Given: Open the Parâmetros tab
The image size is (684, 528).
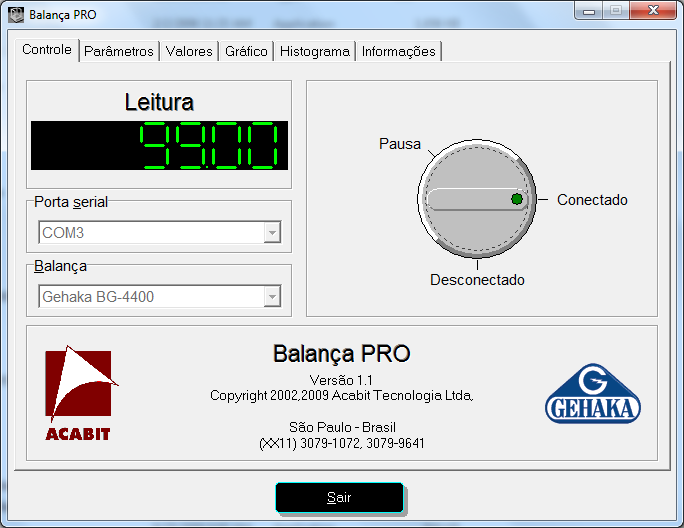Looking at the screenshot, I should [x=119, y=51].
